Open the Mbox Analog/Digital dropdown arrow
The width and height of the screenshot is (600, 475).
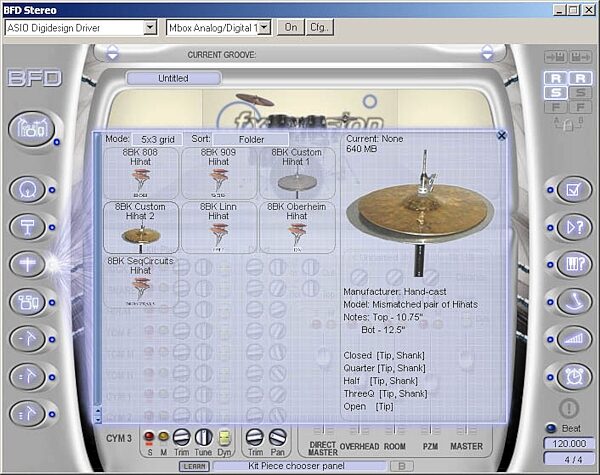[x=265, y=28]
